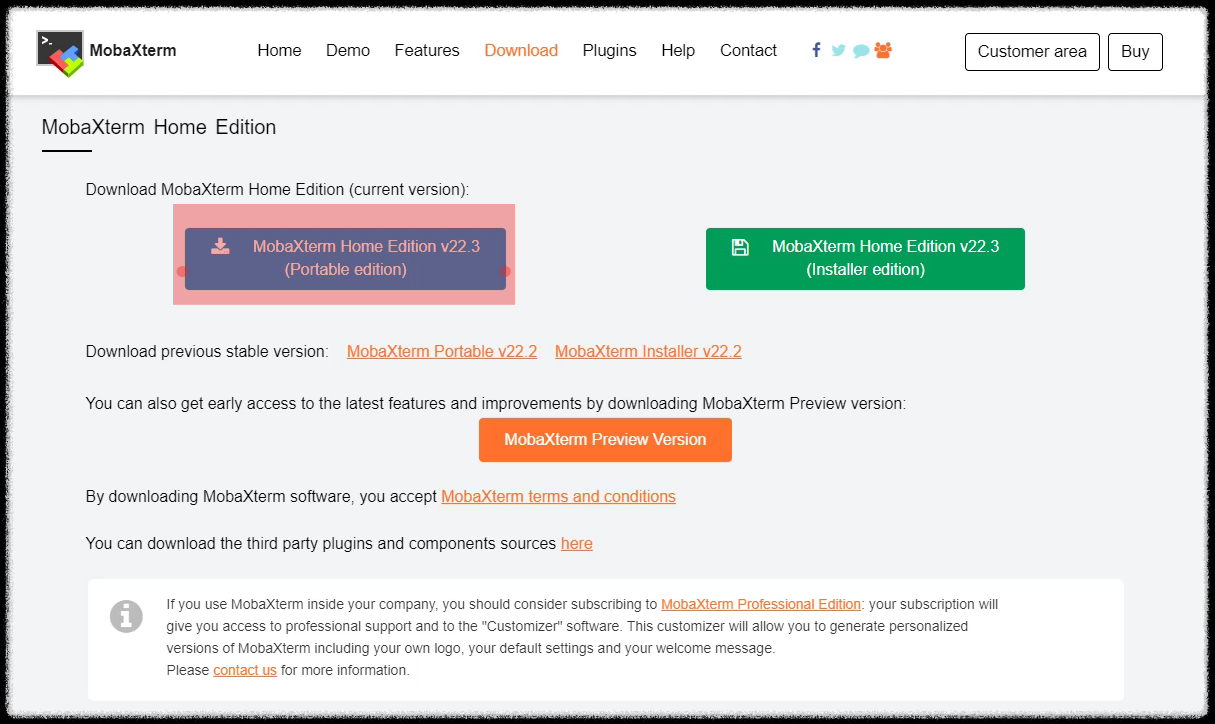The image size is (1215, 724).
Task: Go to the Home menu item
Action: click(279, 51)
